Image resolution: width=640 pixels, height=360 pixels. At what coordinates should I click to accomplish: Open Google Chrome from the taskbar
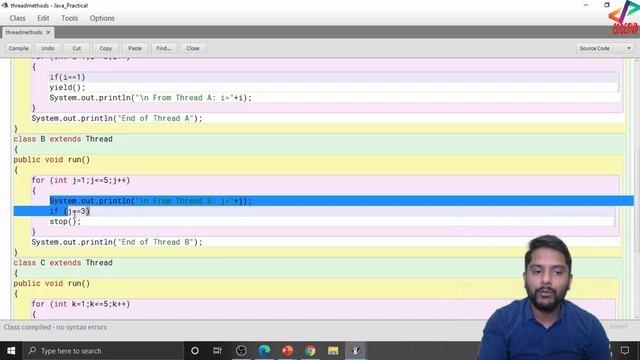pyautogui.click(x=310, y=351)
